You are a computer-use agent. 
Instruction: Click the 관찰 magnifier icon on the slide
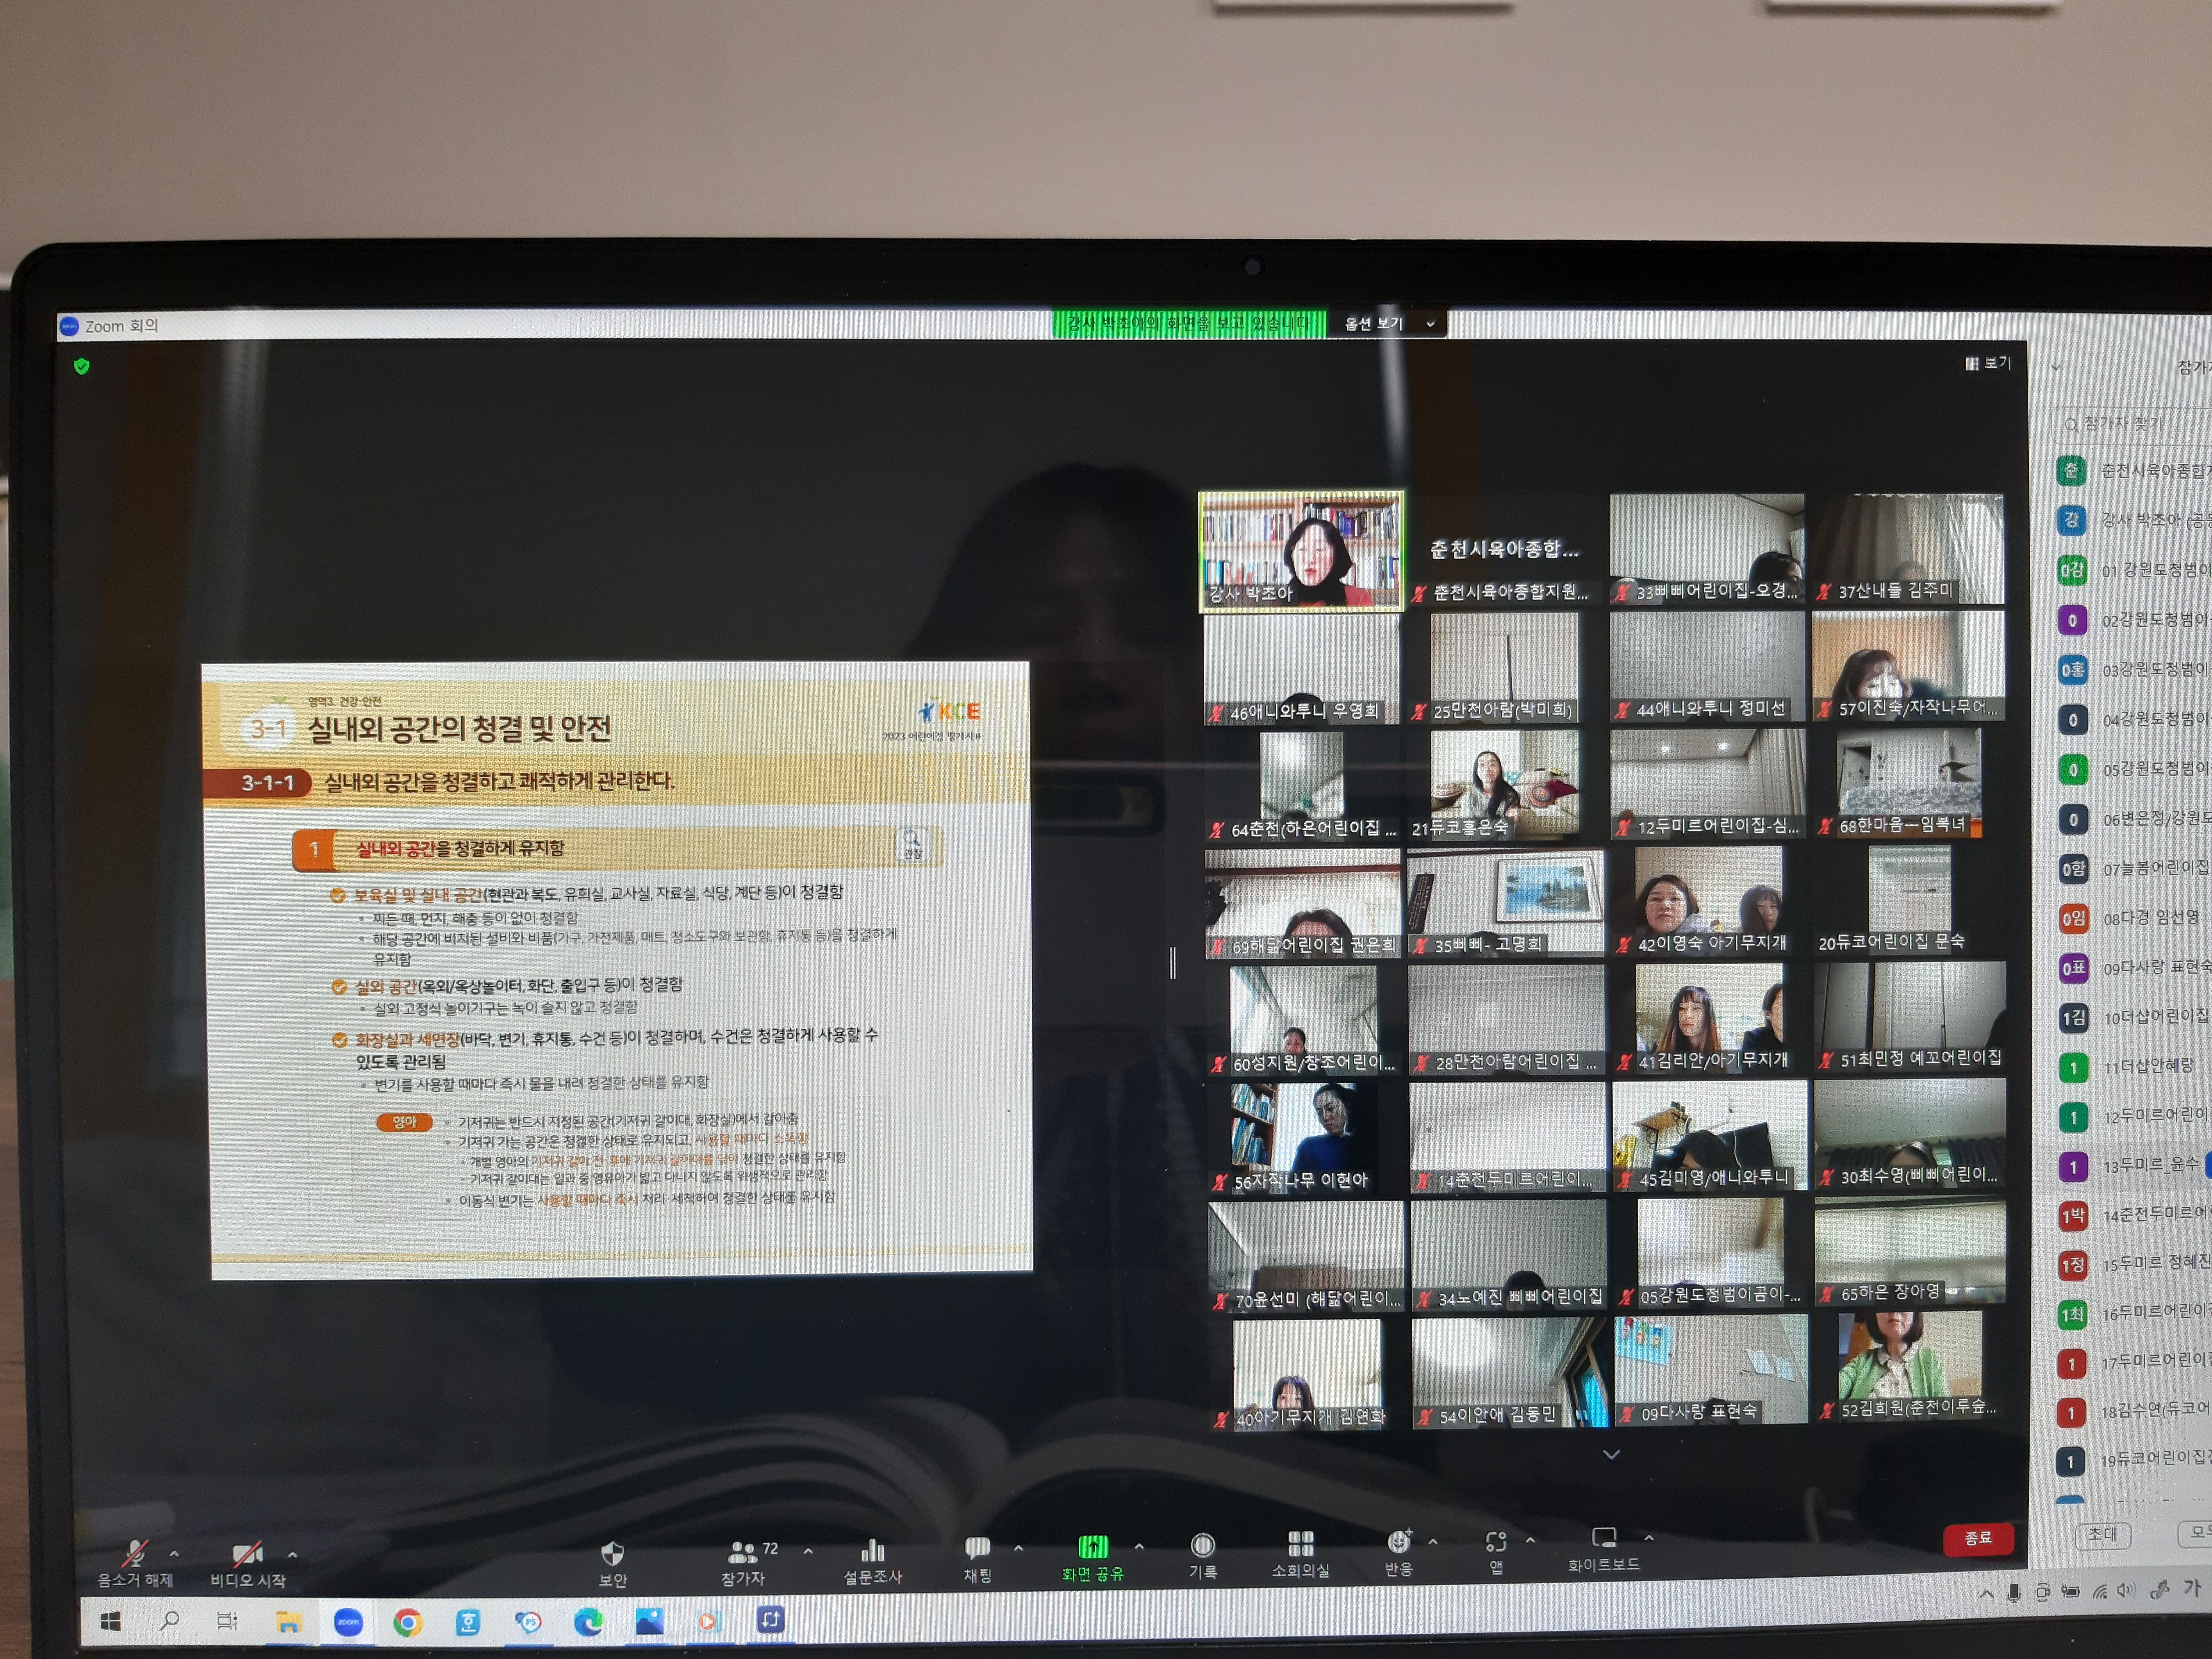coord(912,845)
